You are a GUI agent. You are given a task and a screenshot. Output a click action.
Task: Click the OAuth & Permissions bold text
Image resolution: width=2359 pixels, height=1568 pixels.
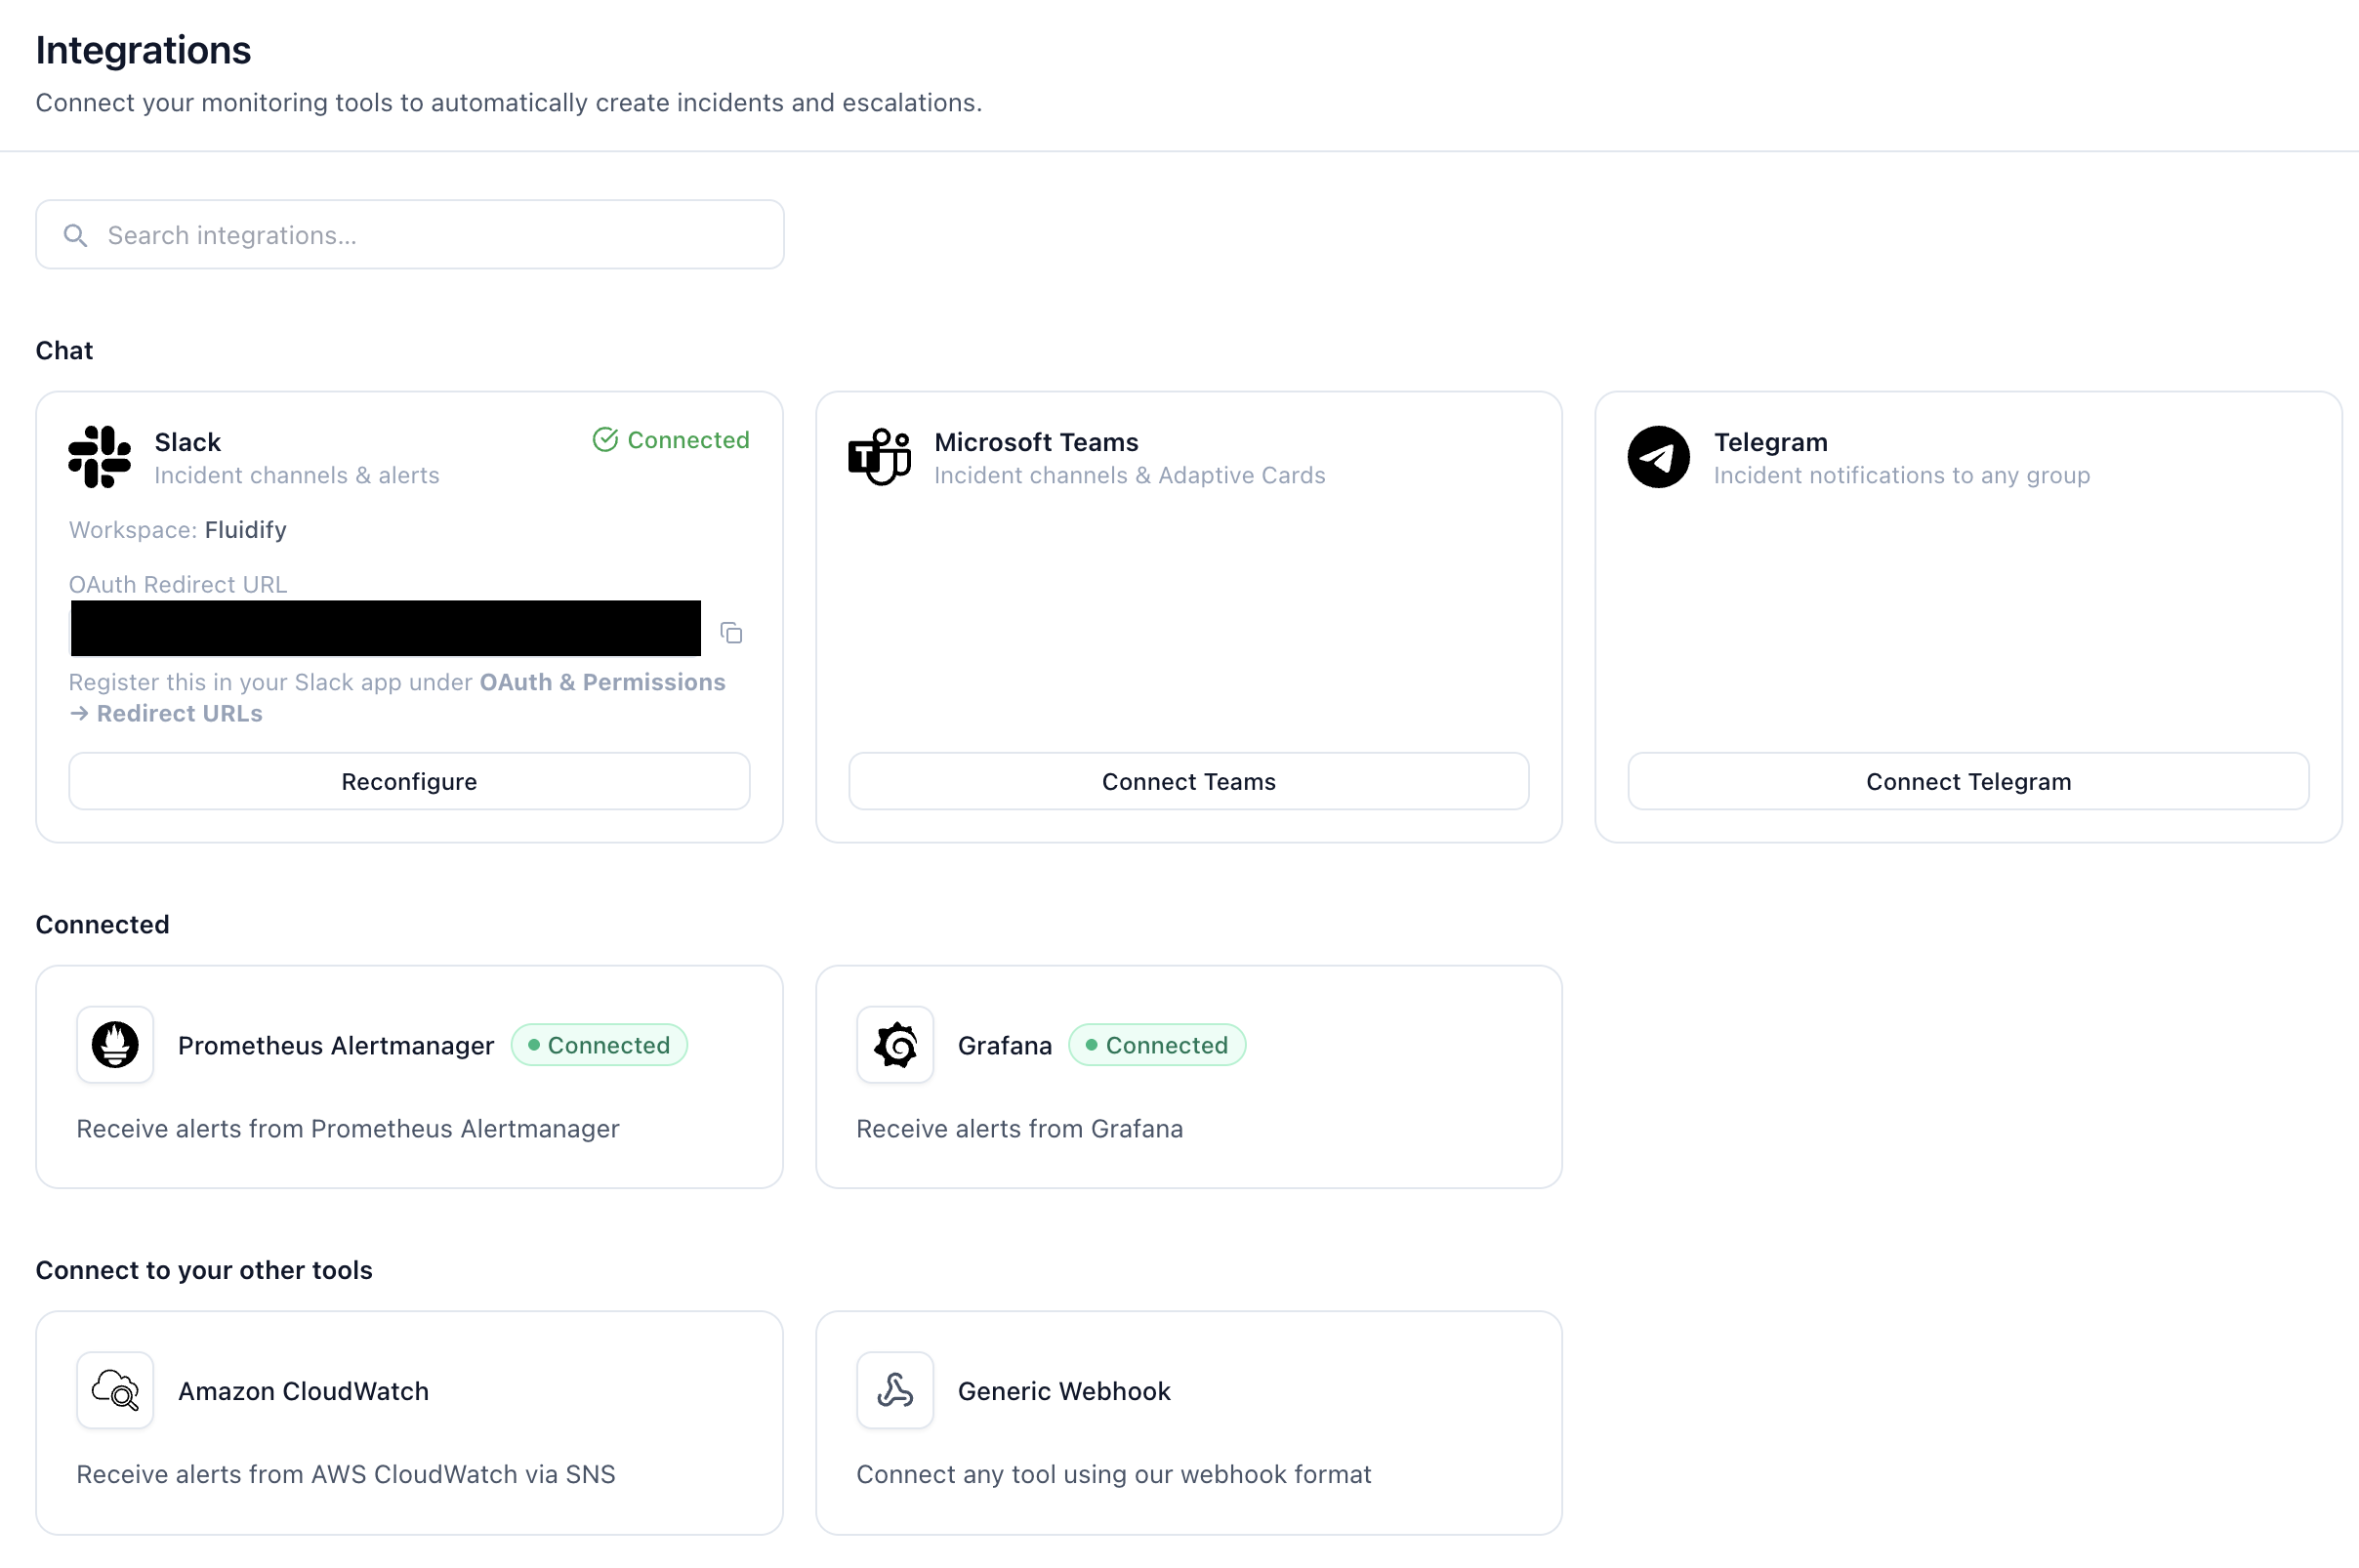[602, 682]
